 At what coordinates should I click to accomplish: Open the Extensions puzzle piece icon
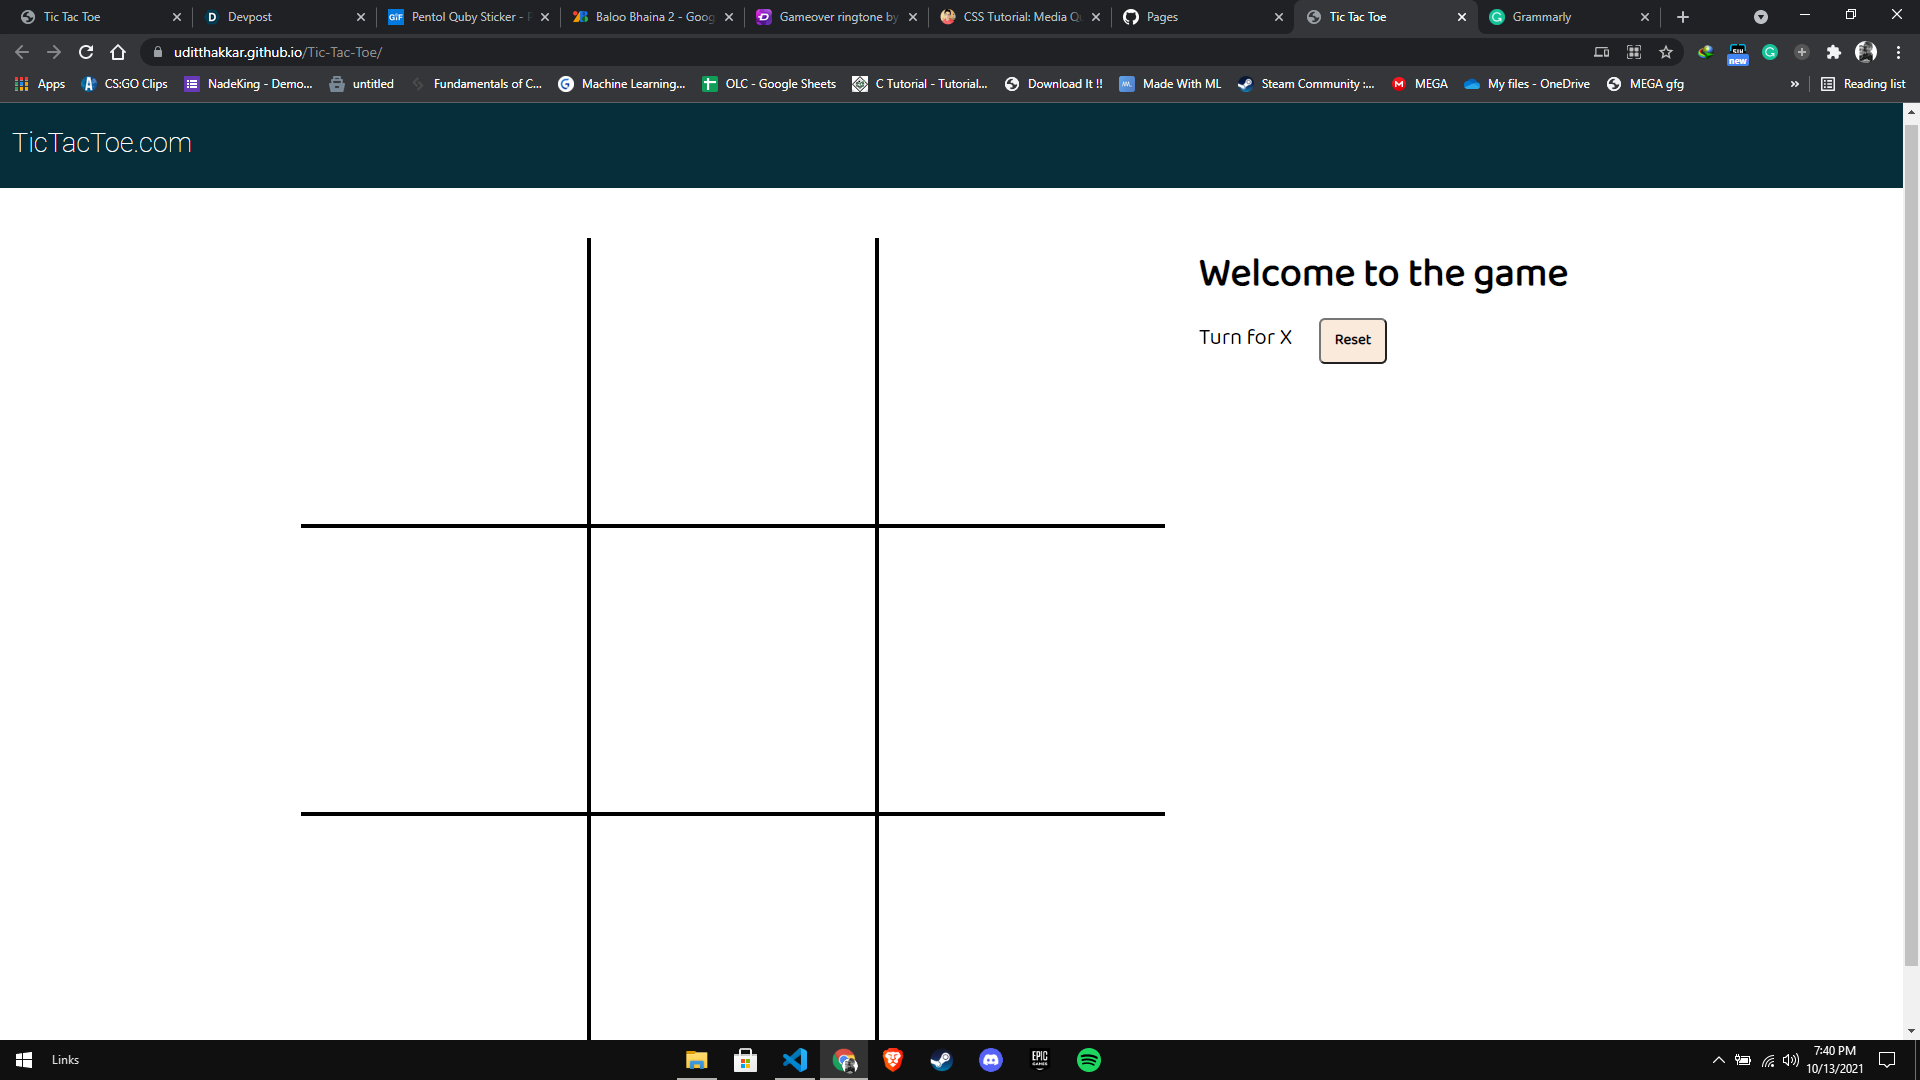(1835, 52)
